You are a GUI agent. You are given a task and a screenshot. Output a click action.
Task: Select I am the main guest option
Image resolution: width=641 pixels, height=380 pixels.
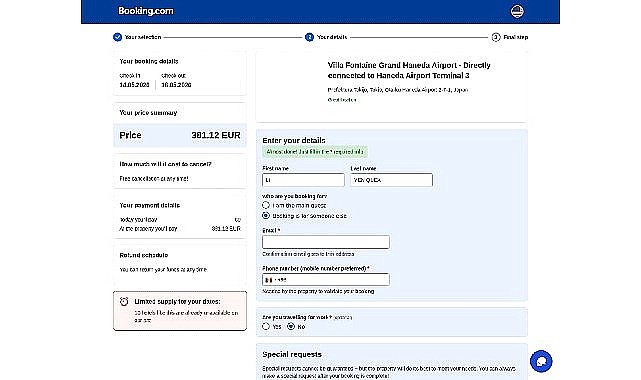(x=266, y=205)
